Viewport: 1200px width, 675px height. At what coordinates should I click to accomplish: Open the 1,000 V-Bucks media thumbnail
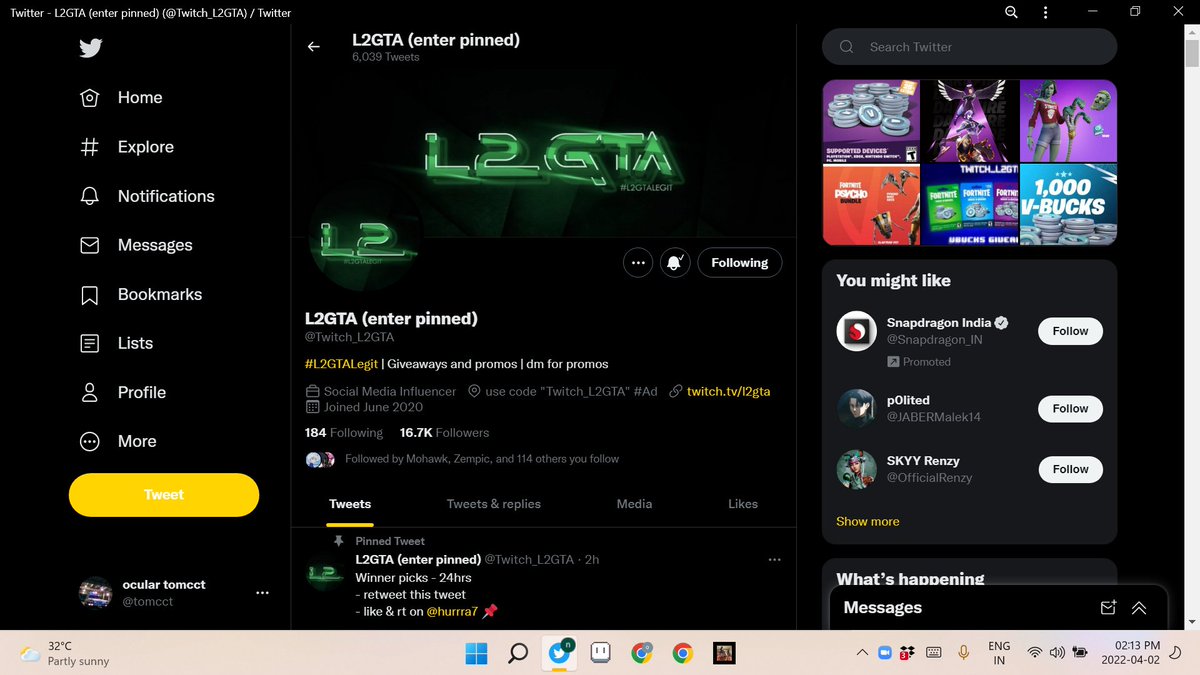[x=1069, y=205]
